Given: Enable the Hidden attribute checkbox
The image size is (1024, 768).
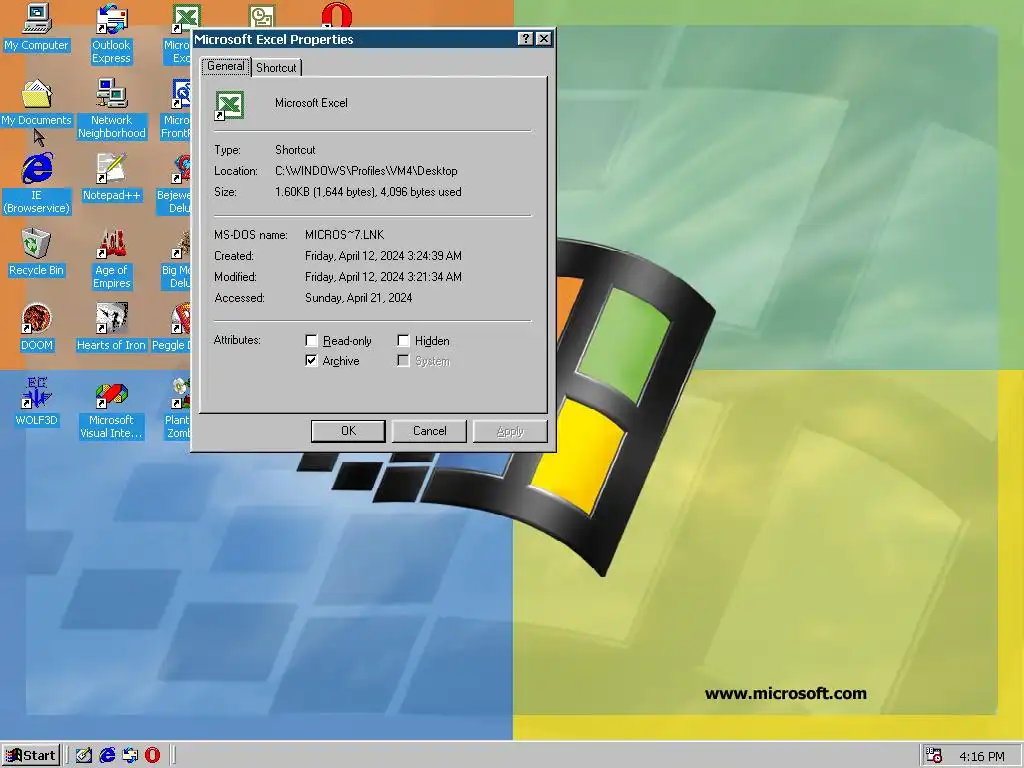Looking at the screenshot, I should 404,341.
